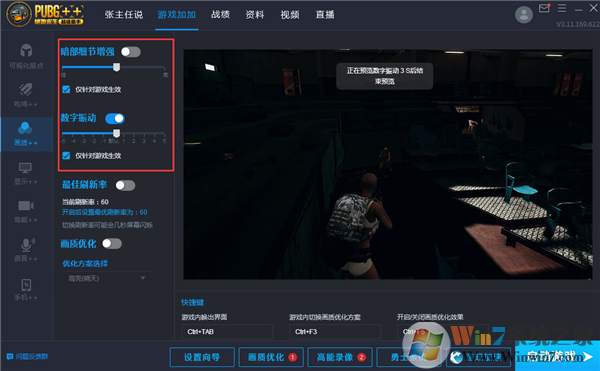The height and width of the screenshot is (371, 600).
Task: Switch to the 张主任说 tab
Action: [124, 15]
